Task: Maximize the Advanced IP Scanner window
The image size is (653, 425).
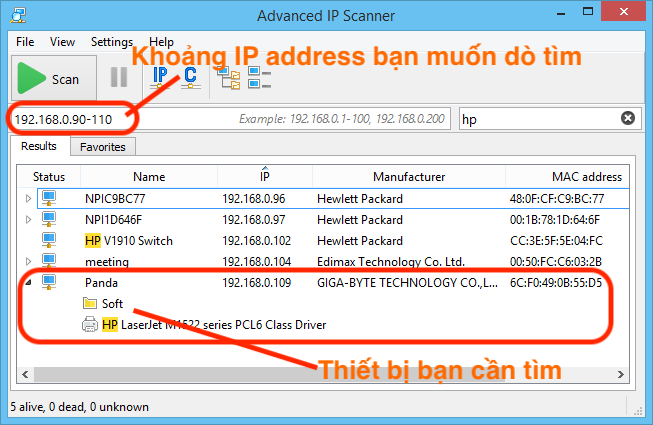Action: point(588,12)
